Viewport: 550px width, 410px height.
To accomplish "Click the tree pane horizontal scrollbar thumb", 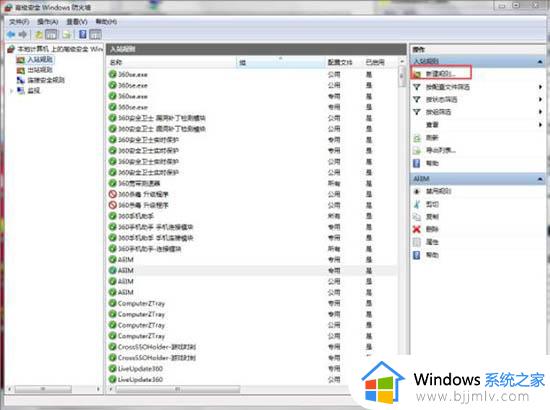I will tap(43, 389).
